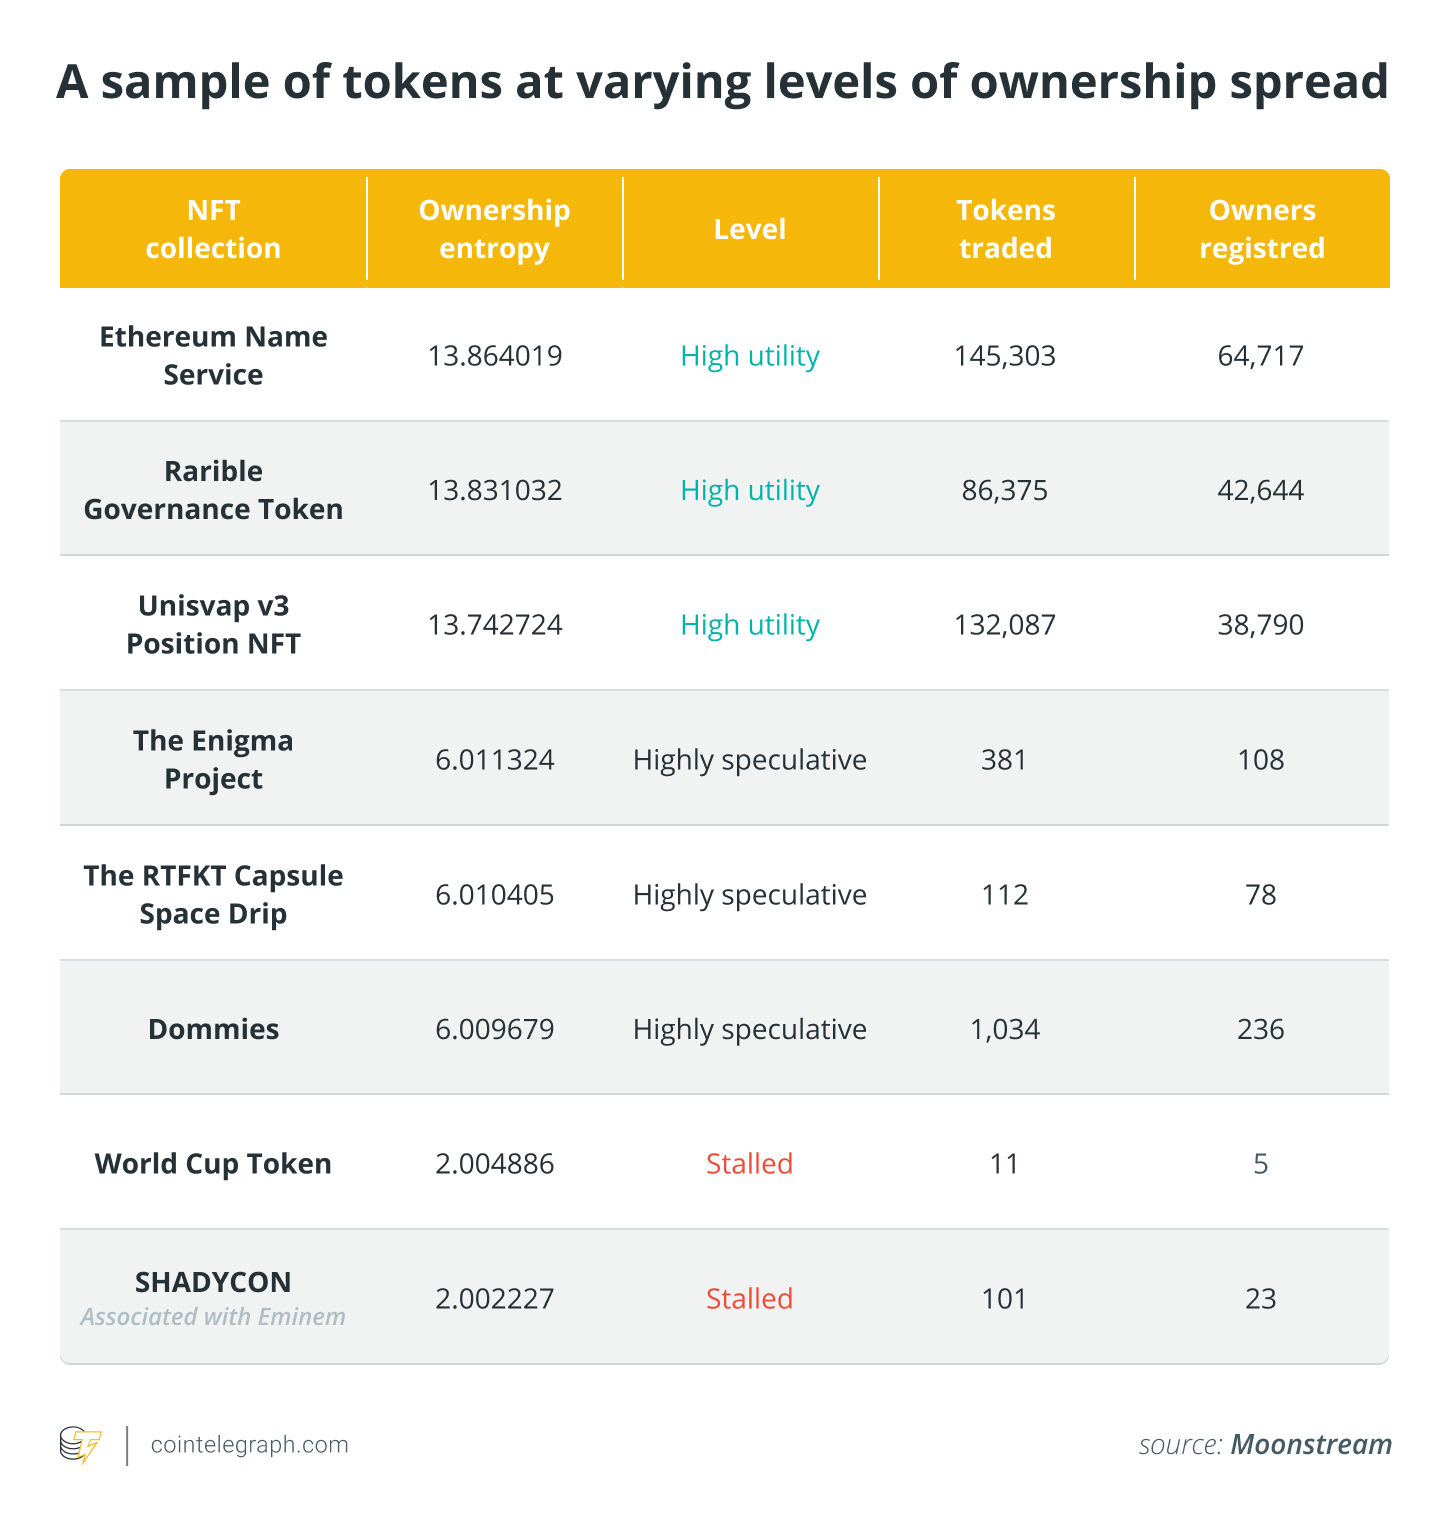Open the cointelegraph.com link

249,1445
